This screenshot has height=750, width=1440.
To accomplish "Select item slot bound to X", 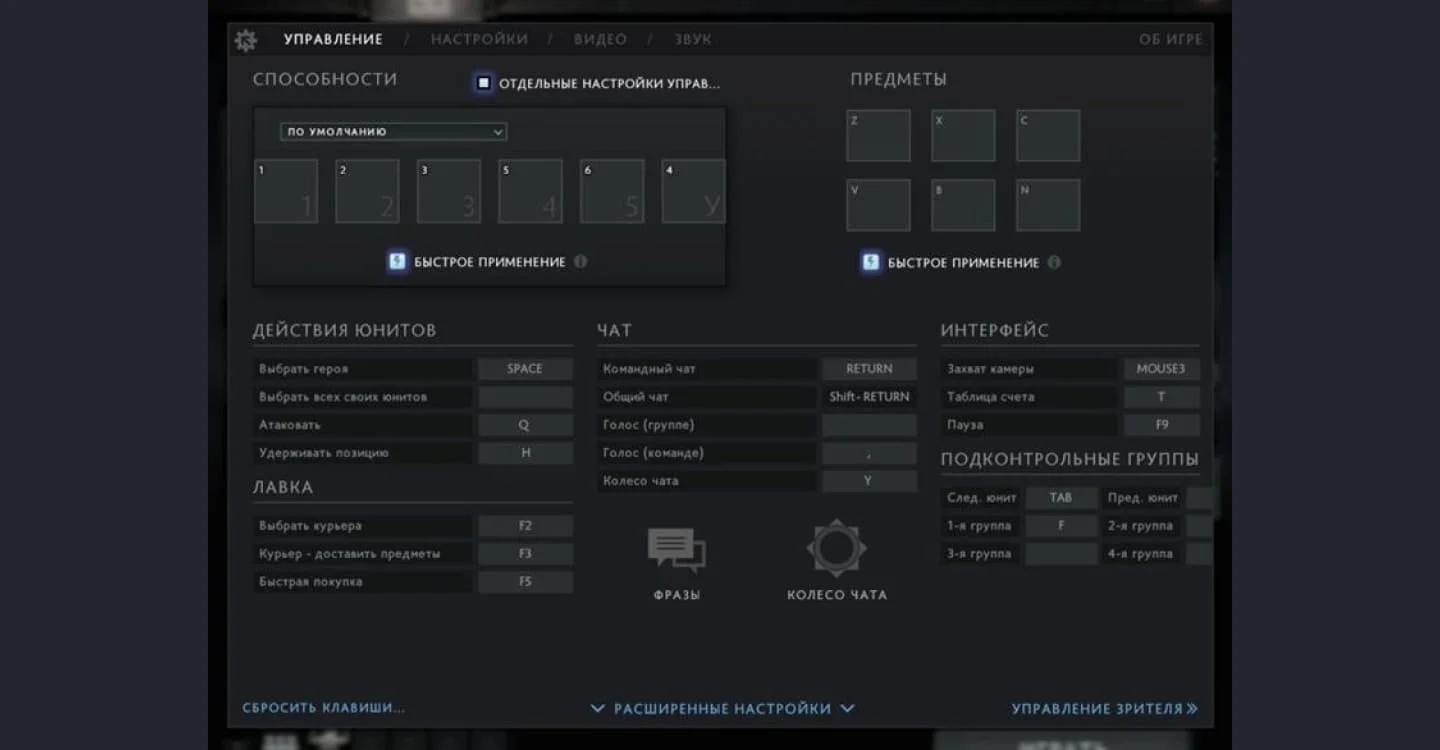I will [x=963, y=136].
